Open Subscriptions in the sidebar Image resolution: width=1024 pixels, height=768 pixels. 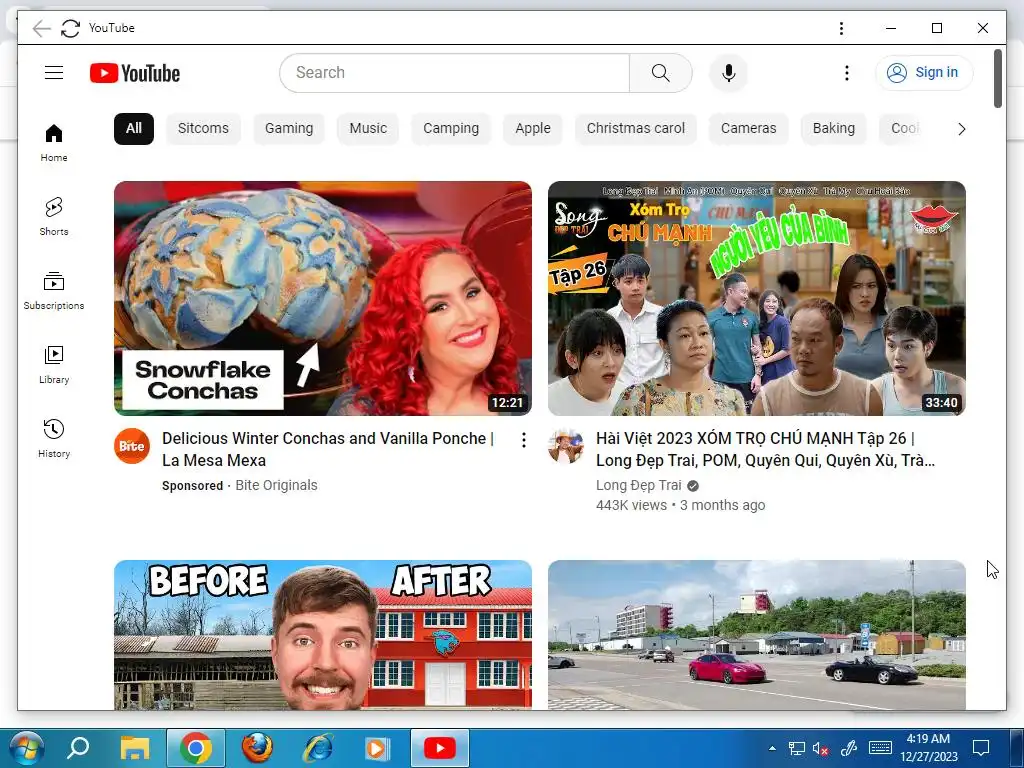point(54,290)
